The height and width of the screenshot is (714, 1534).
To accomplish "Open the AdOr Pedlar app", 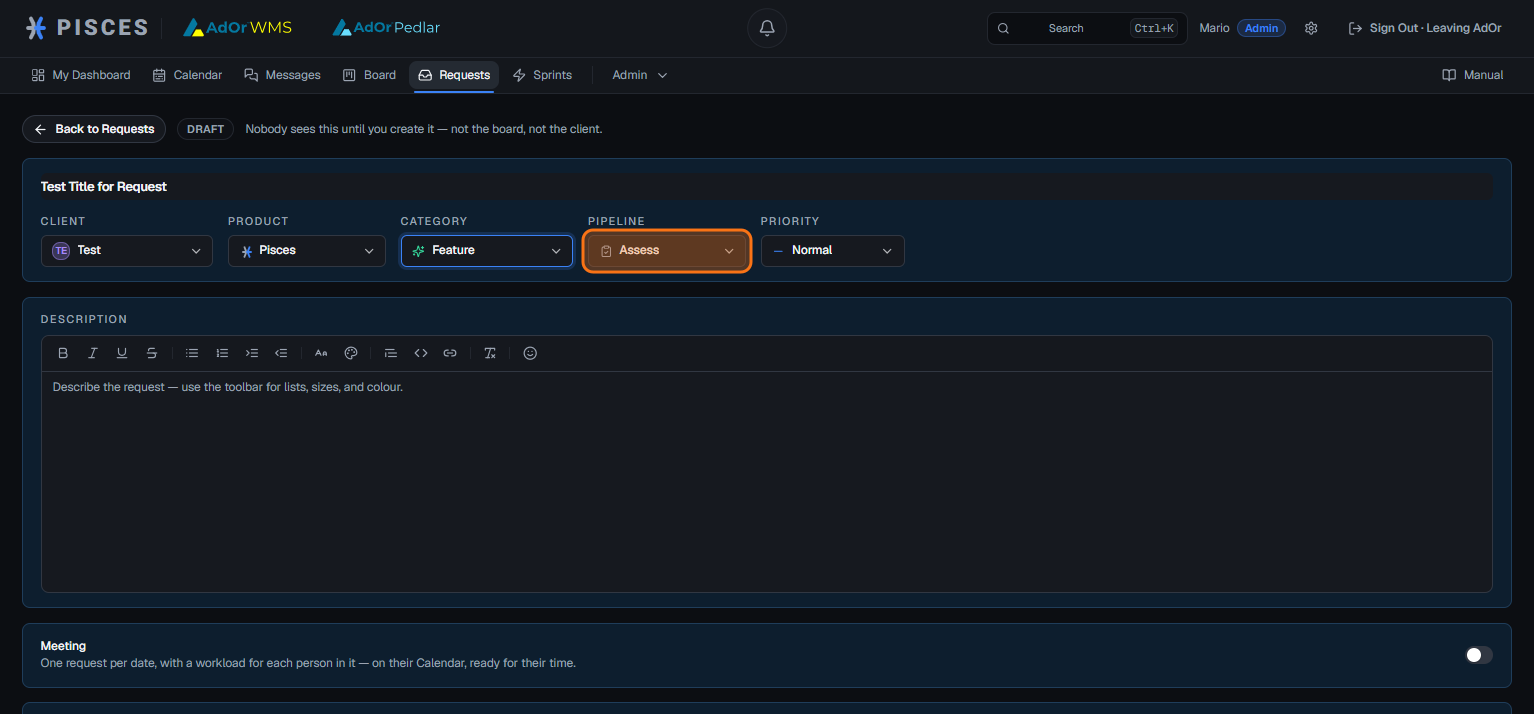I will [386, 28].
